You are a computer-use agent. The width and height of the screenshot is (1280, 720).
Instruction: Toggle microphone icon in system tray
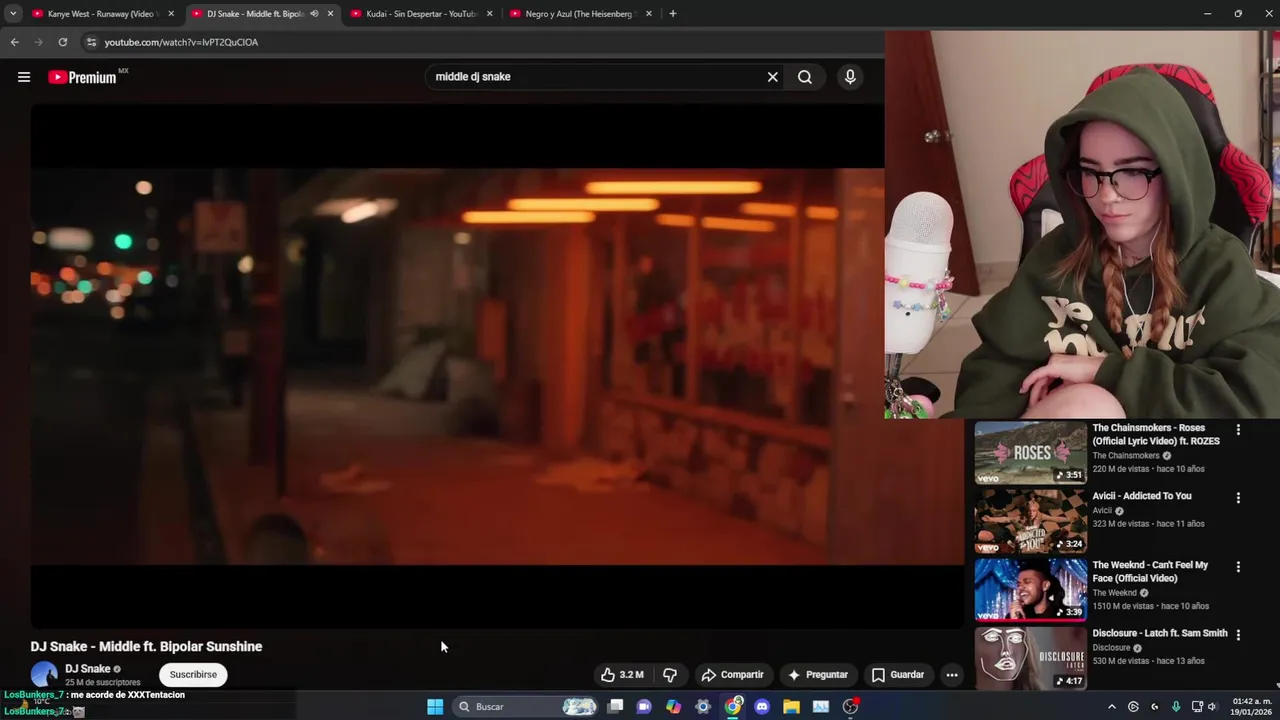coord(1176,707)
